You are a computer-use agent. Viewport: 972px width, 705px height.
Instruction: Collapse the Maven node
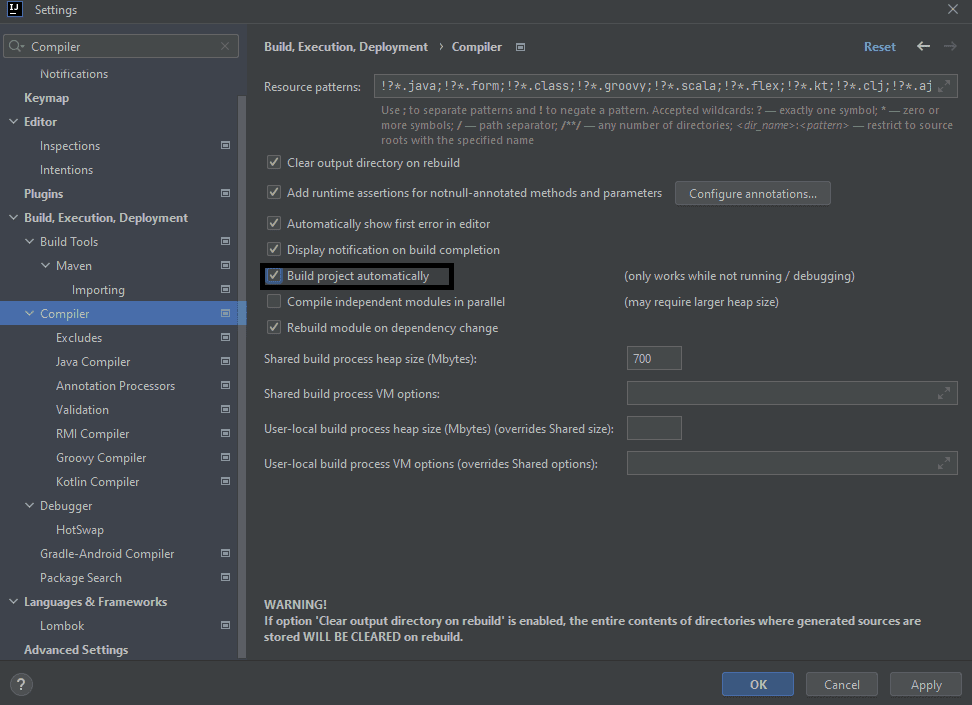coord(45,265)
